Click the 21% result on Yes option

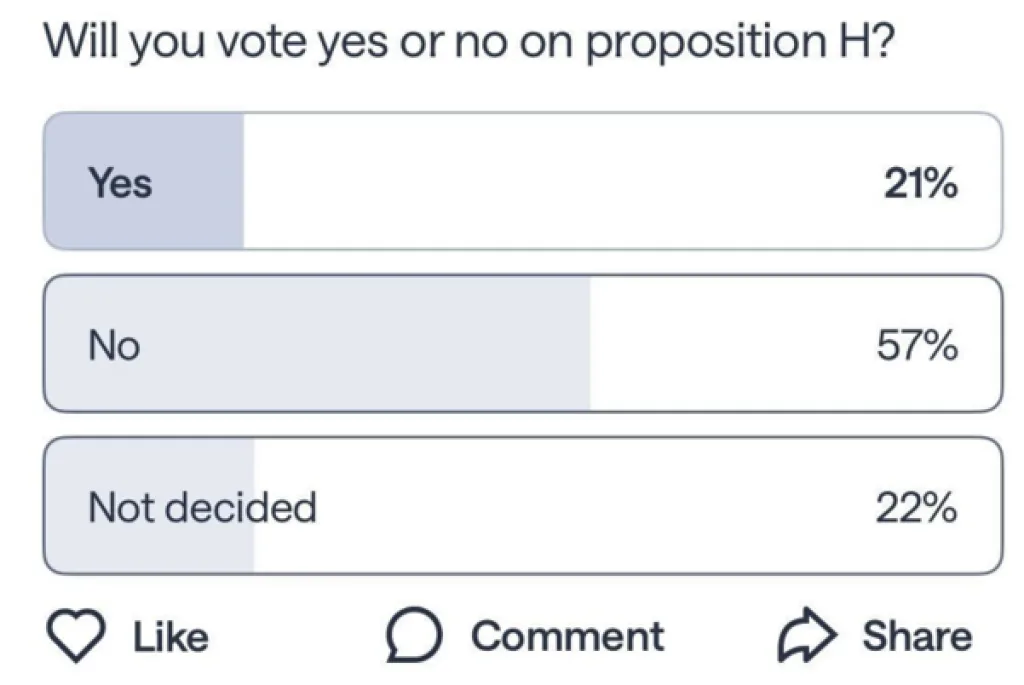[x=920, y=183]
